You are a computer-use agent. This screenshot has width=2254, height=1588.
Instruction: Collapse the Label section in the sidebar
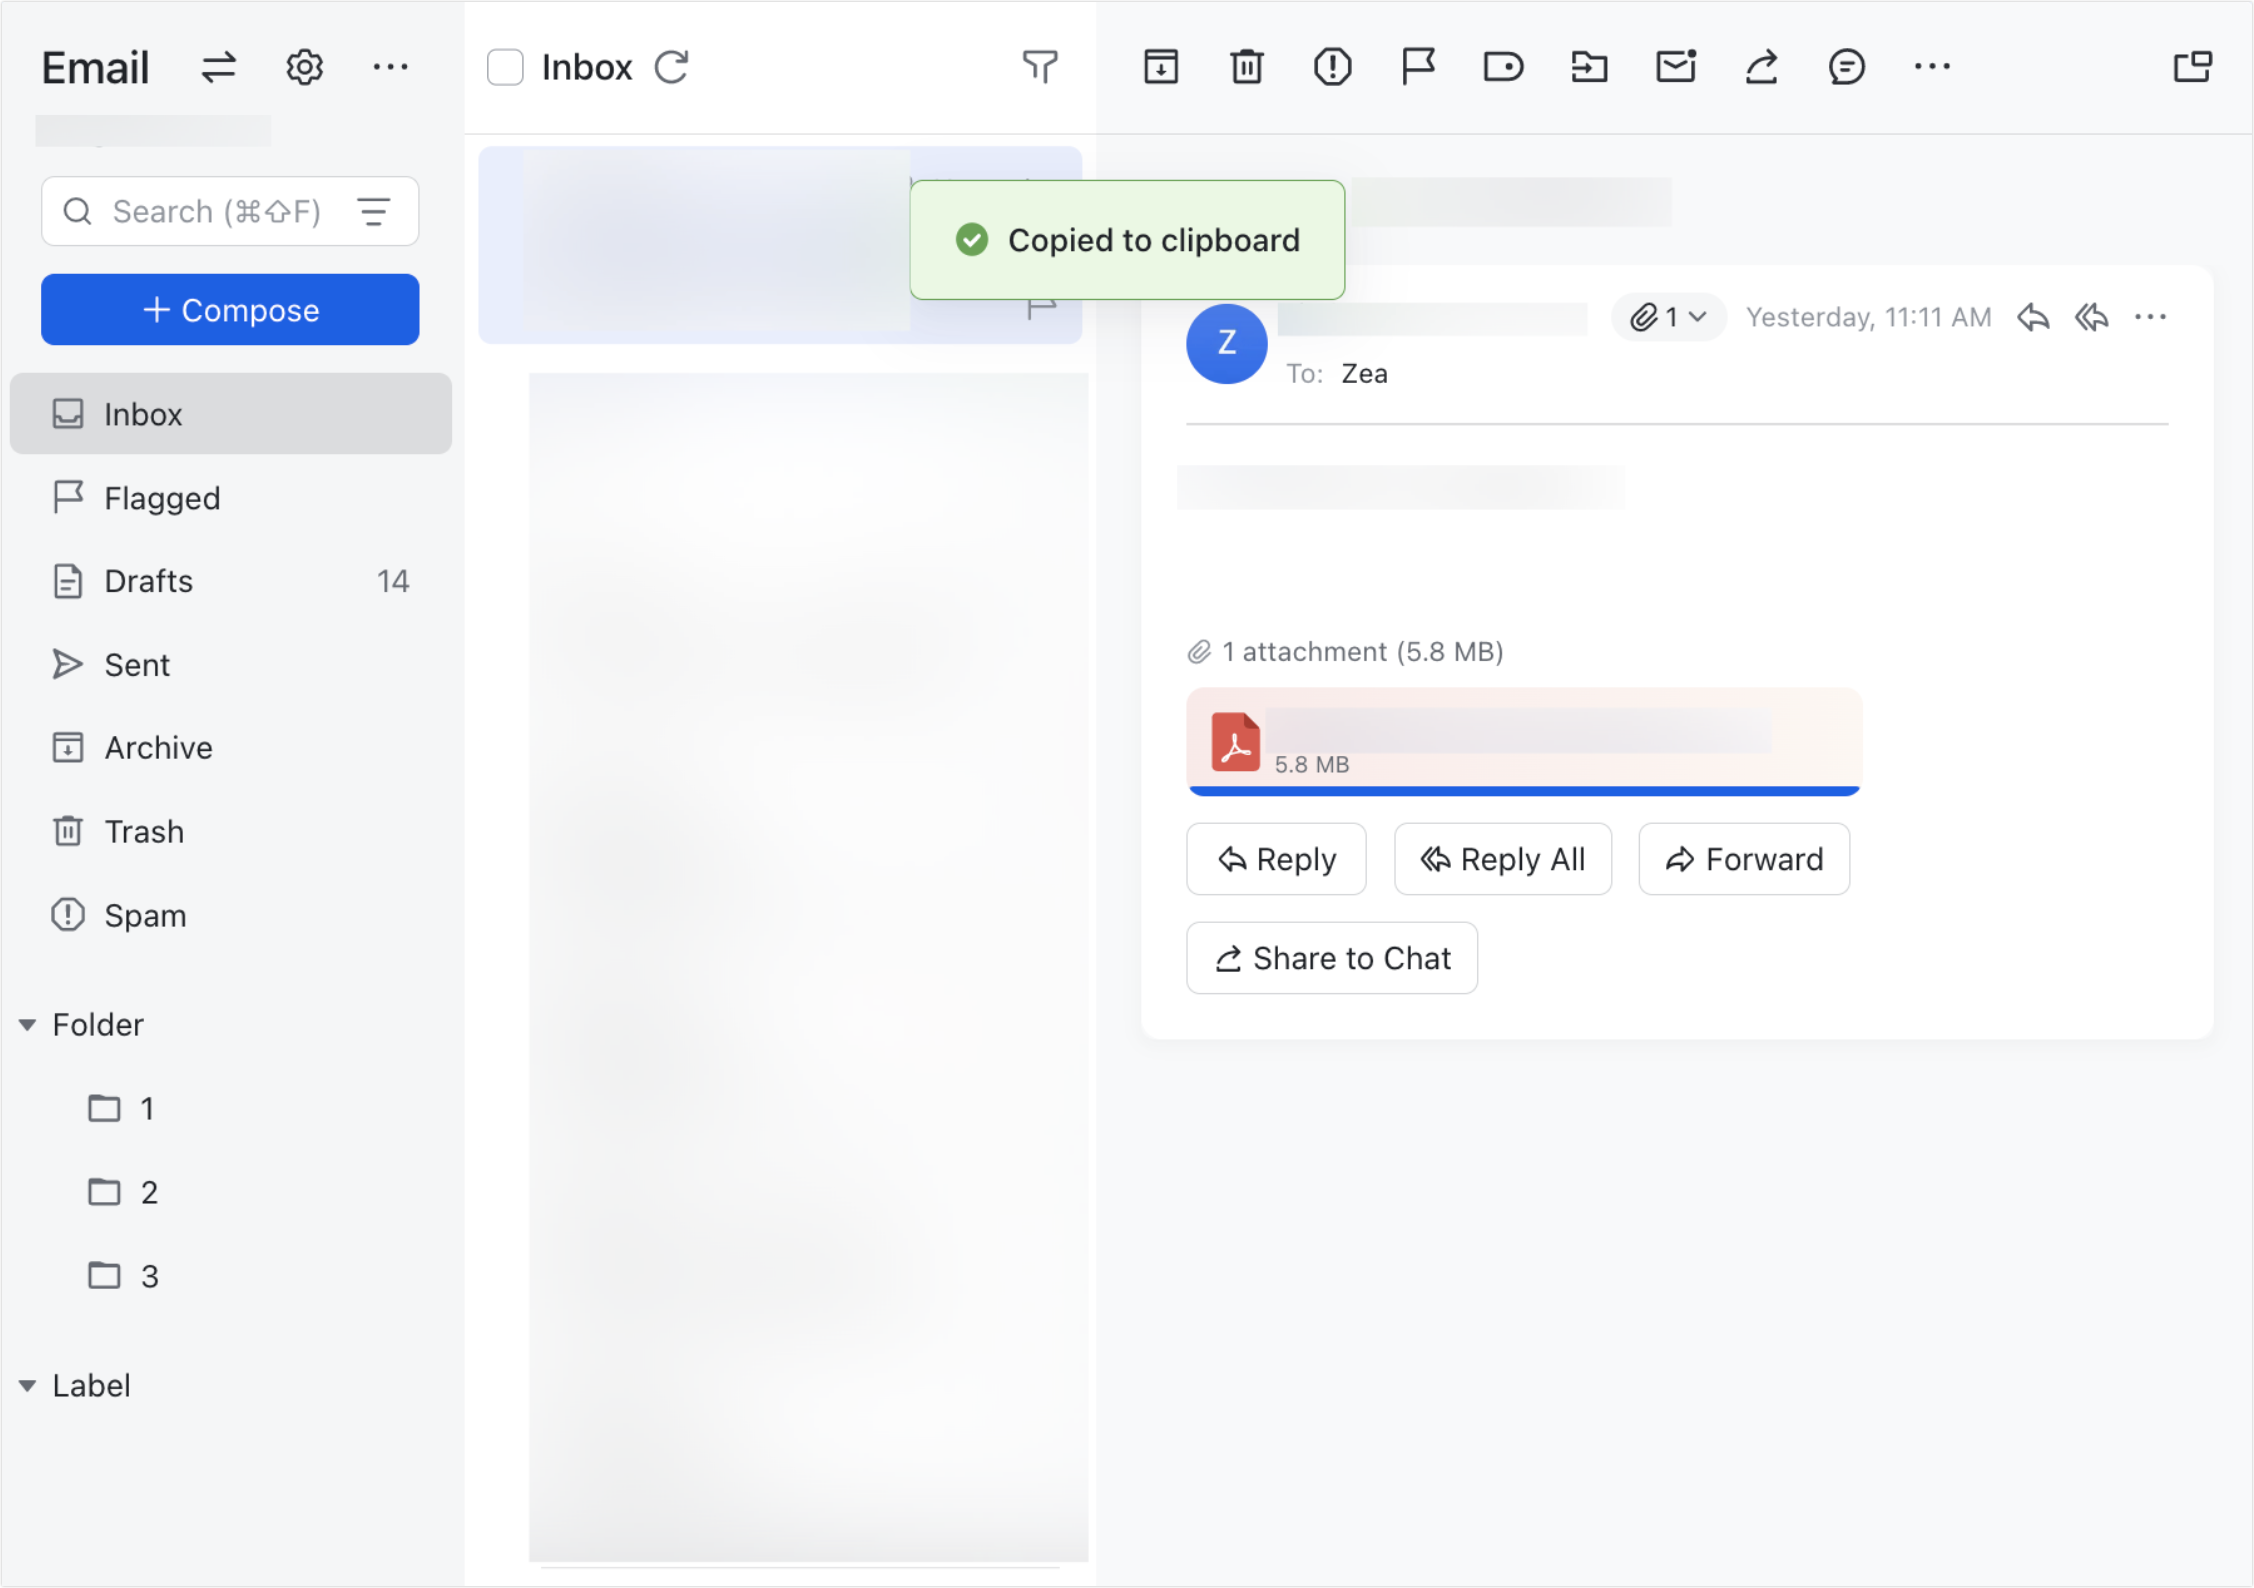[x=28, y=1385]
